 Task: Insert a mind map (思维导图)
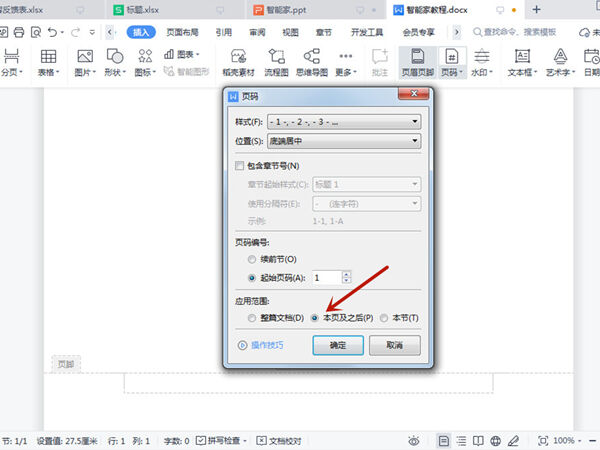pos(312,62)
